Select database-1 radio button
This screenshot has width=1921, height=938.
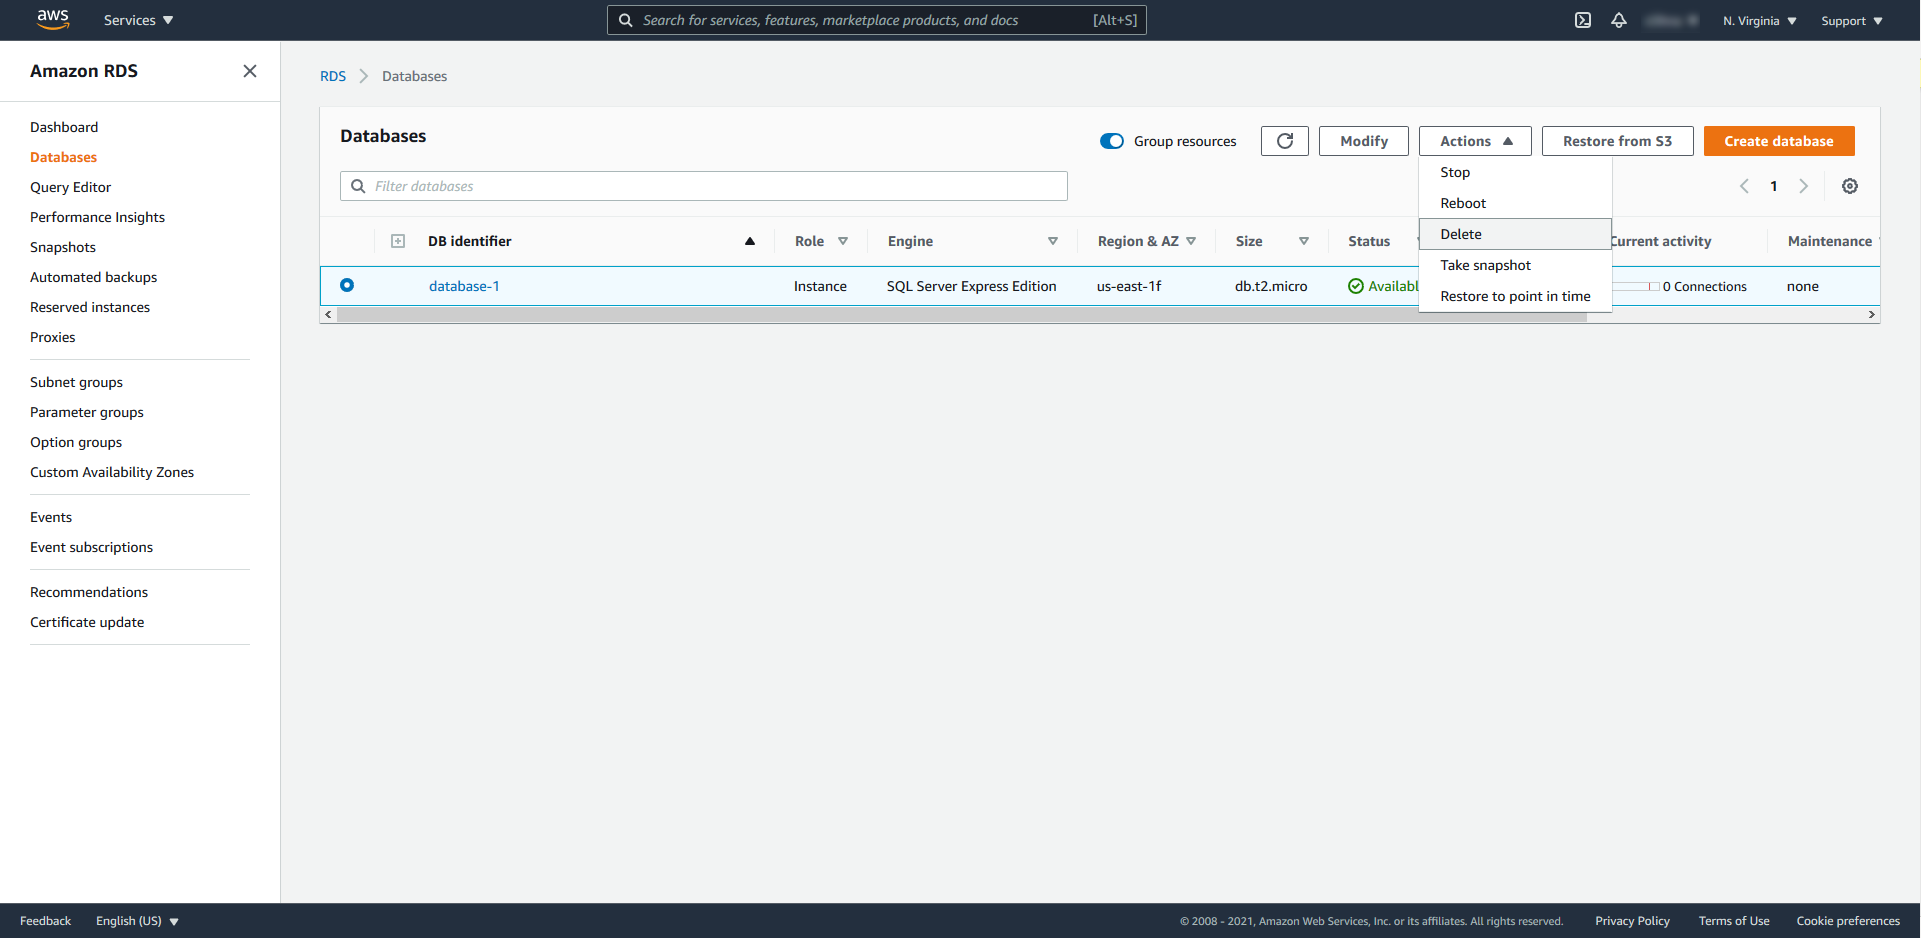pos(347,285)
